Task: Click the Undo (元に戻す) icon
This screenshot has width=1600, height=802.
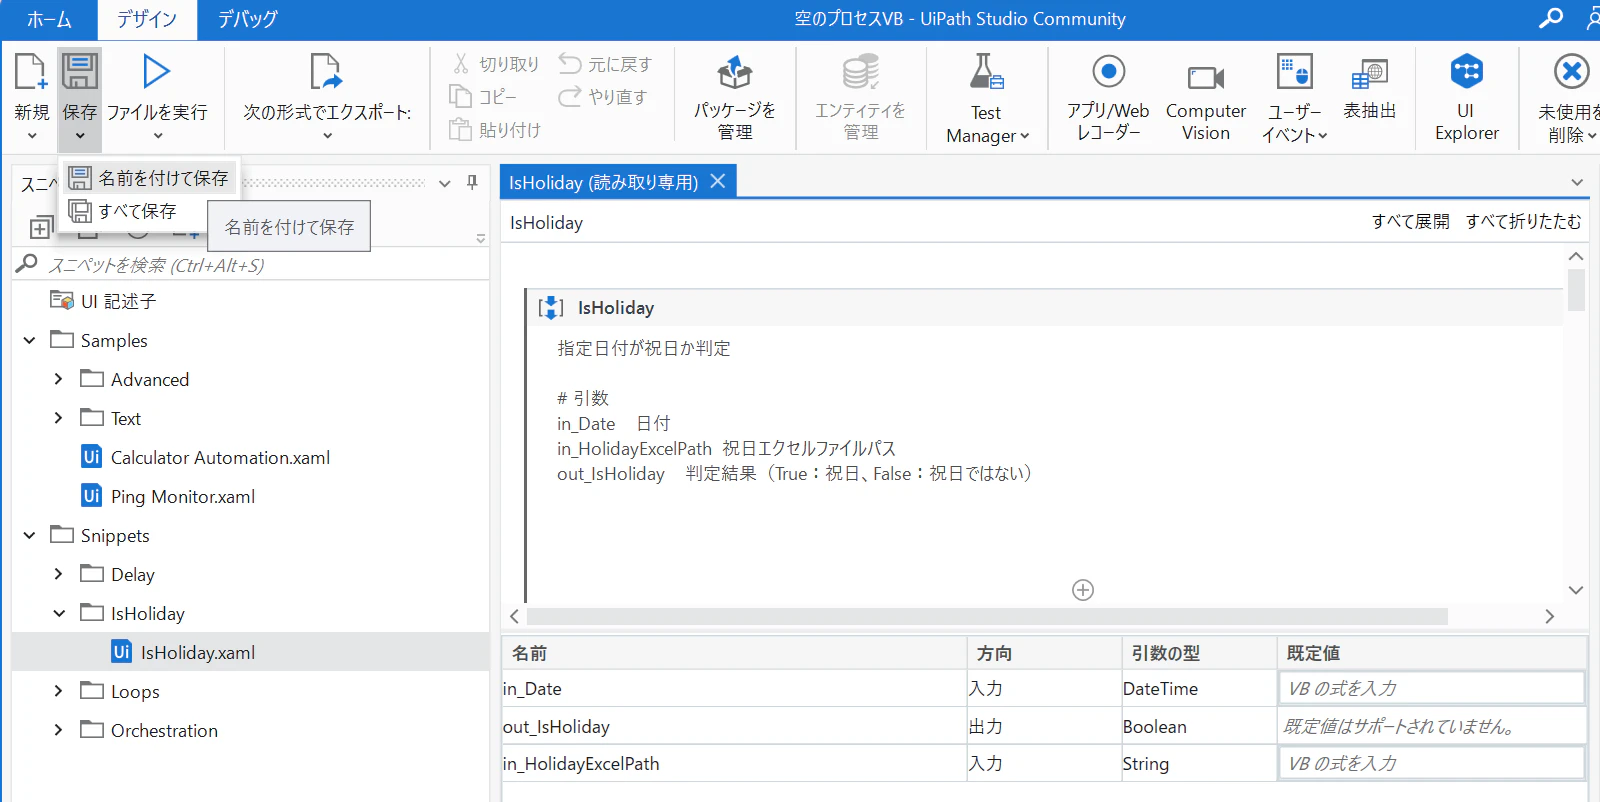Action: point(570,64)
